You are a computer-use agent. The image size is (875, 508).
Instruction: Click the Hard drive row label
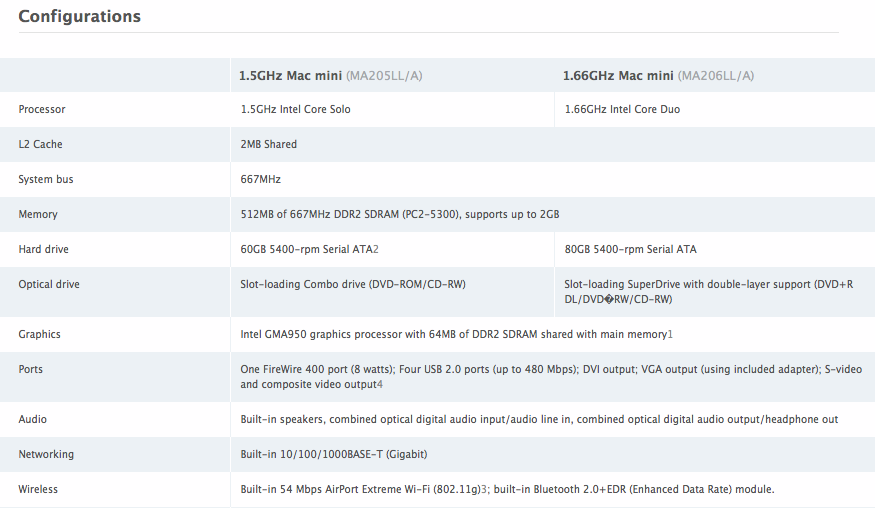coord(44,250)
